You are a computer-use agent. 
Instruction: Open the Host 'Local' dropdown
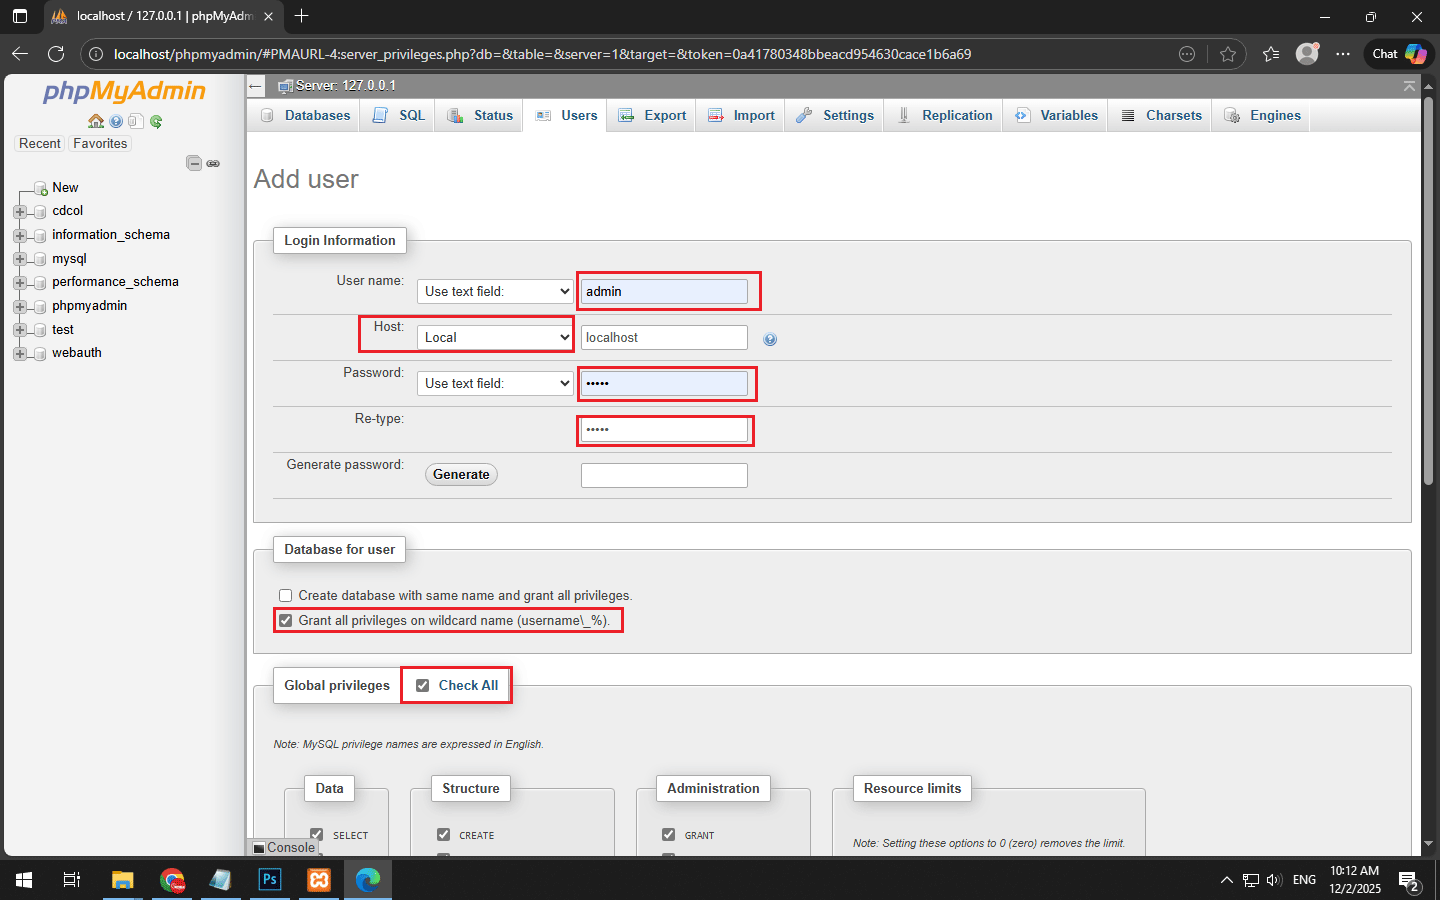click(x=495, y=338)
